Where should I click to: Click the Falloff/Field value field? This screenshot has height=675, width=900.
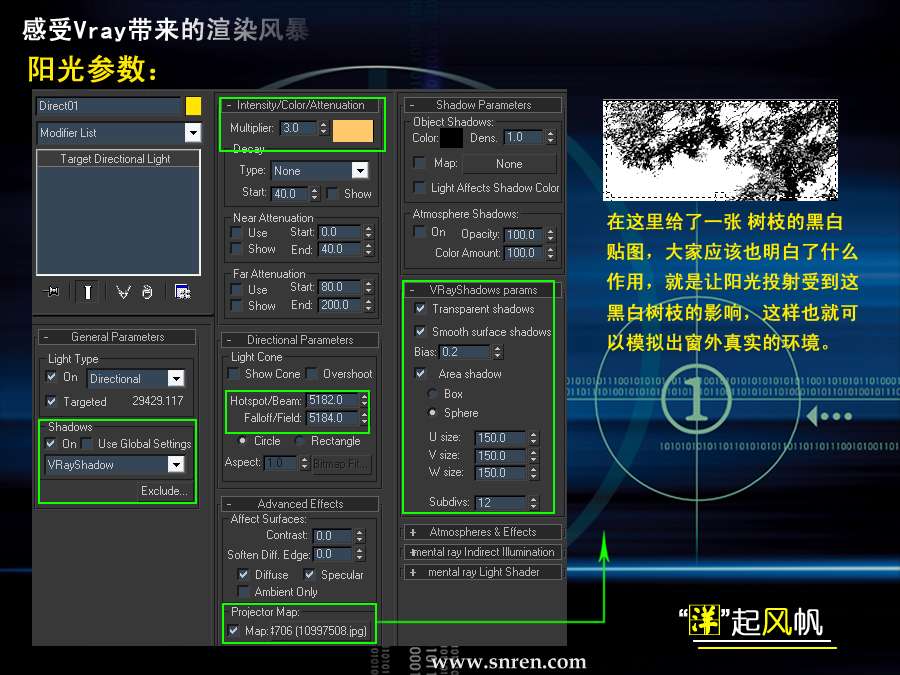coord(333,418)
